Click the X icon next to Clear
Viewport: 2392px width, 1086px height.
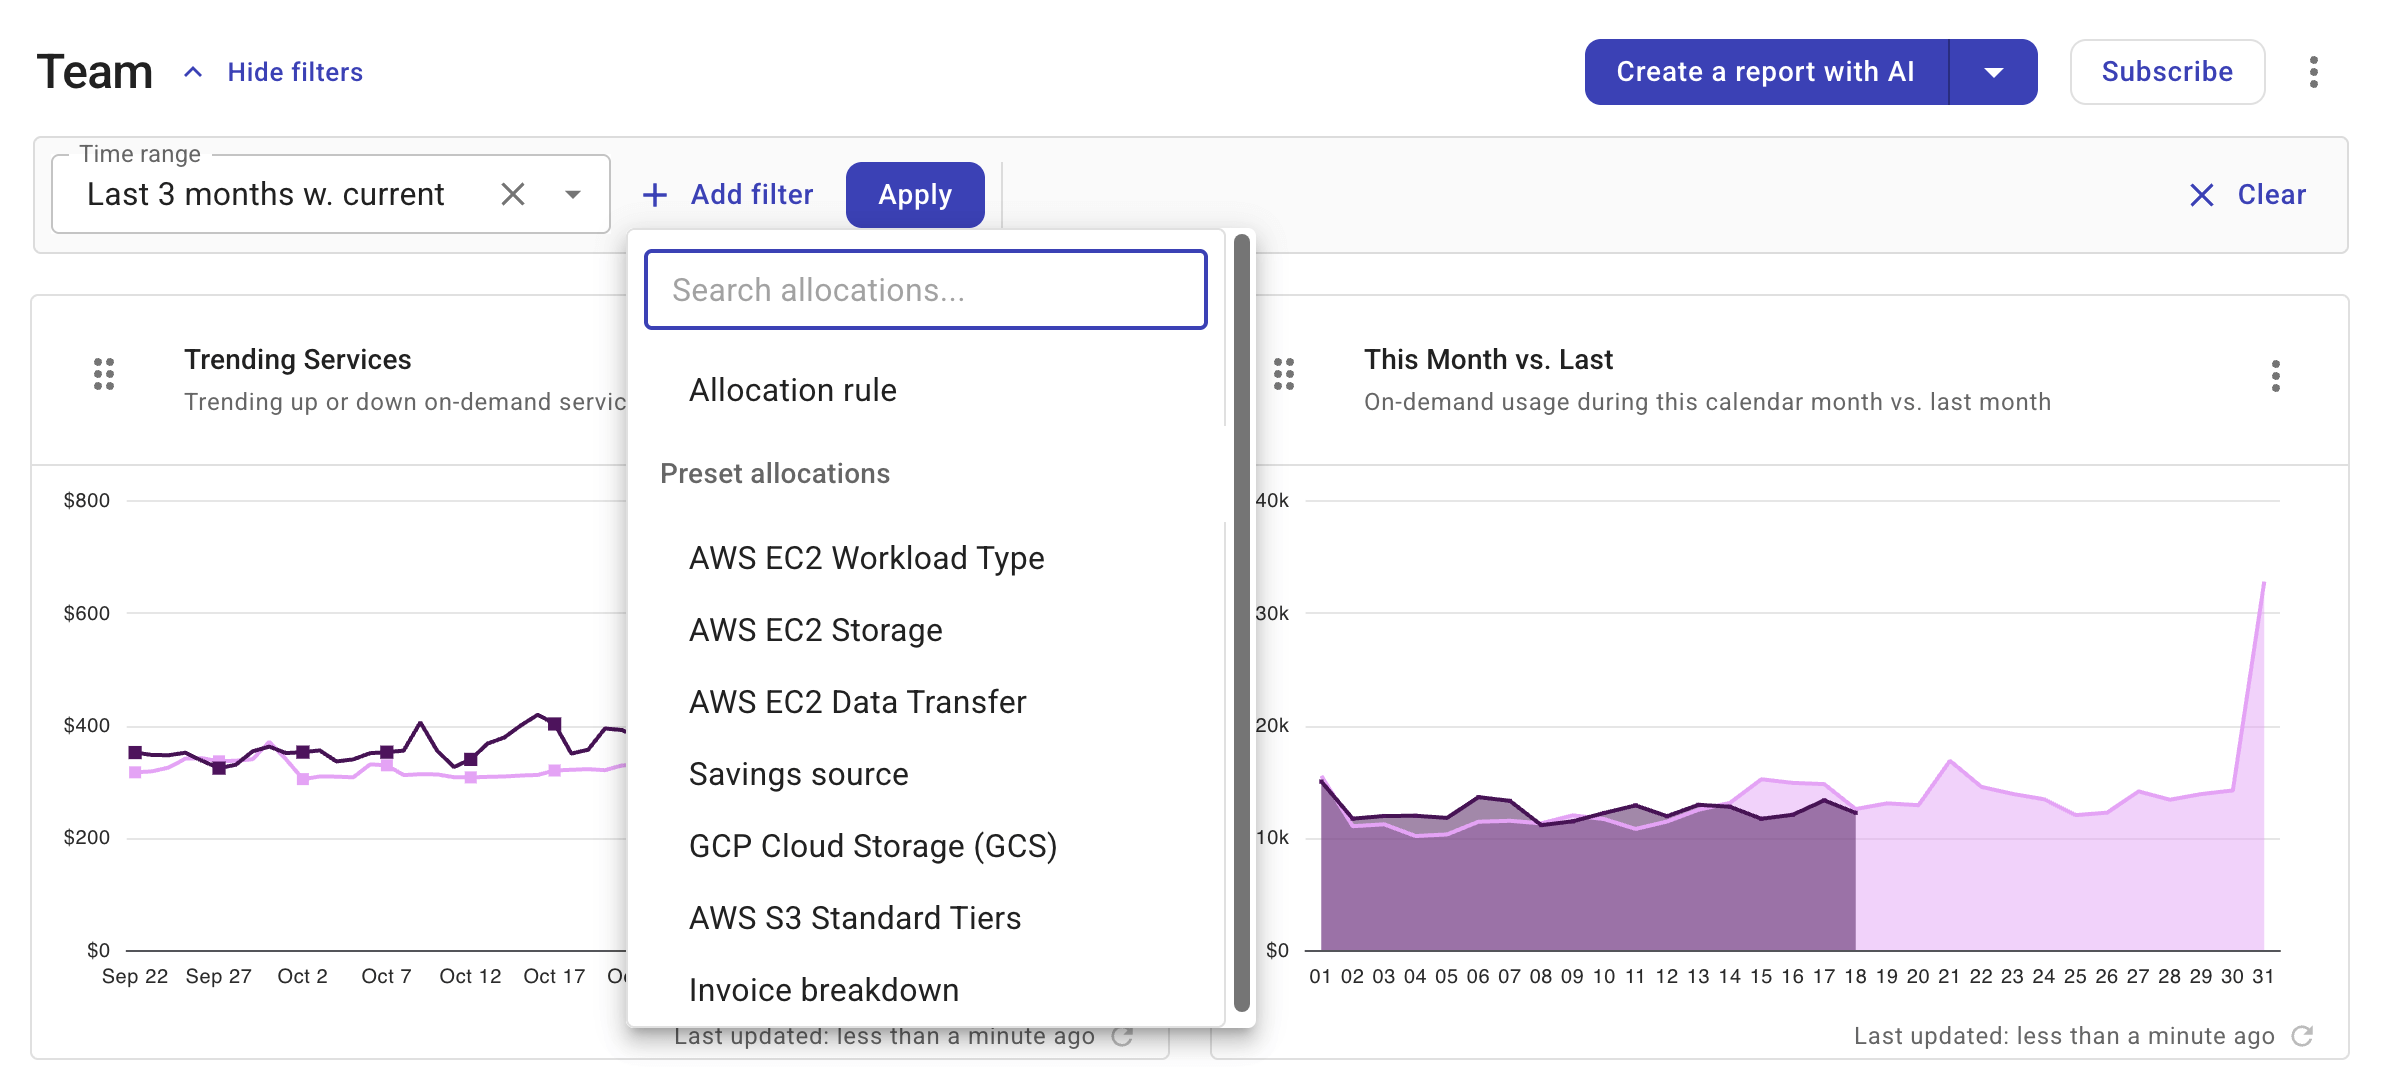click(x=2202, y=195)
